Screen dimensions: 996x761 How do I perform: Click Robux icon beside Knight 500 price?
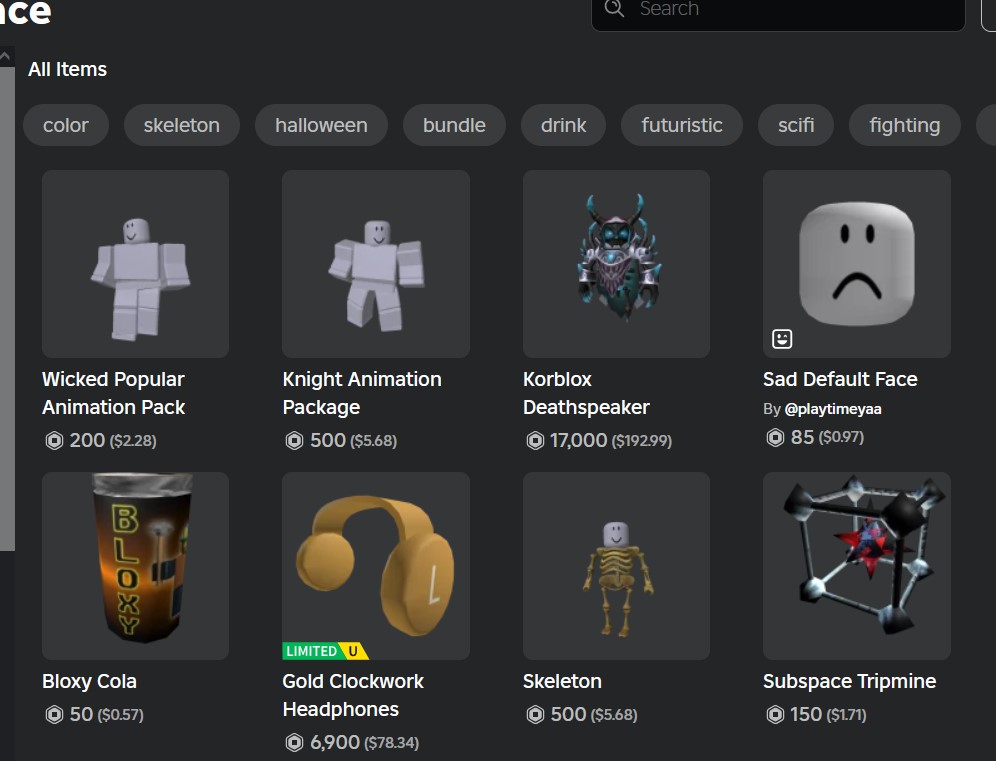coord(294,440)
